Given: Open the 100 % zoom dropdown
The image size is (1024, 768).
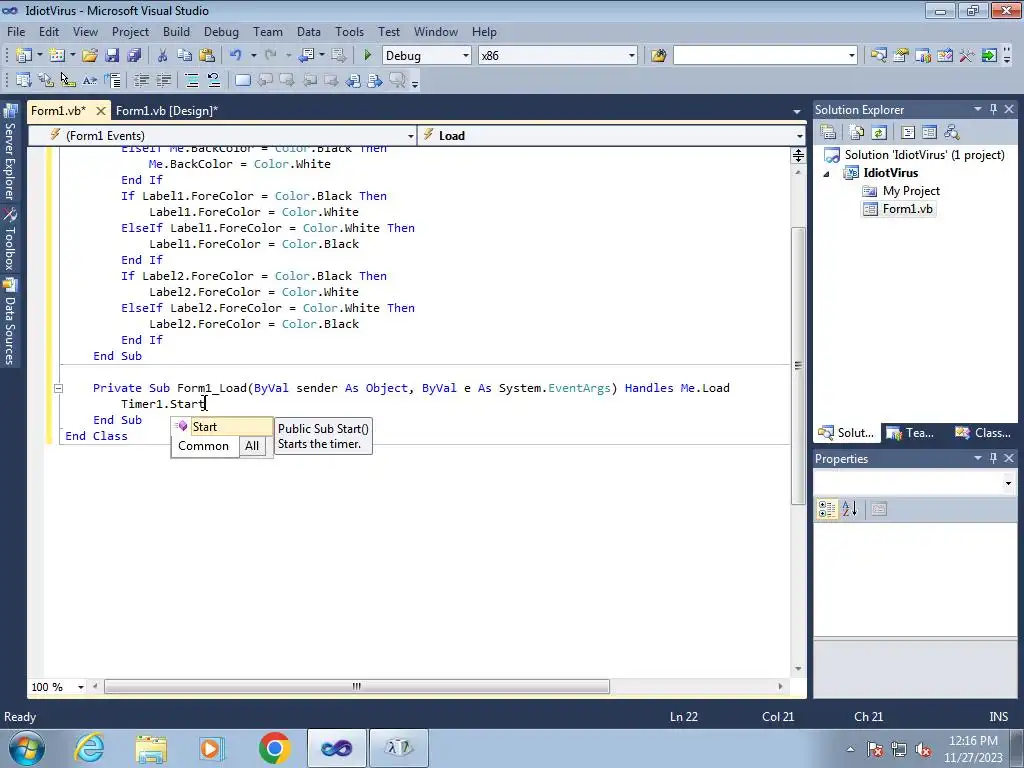Looking at the screenshot, I should [81, 687].
